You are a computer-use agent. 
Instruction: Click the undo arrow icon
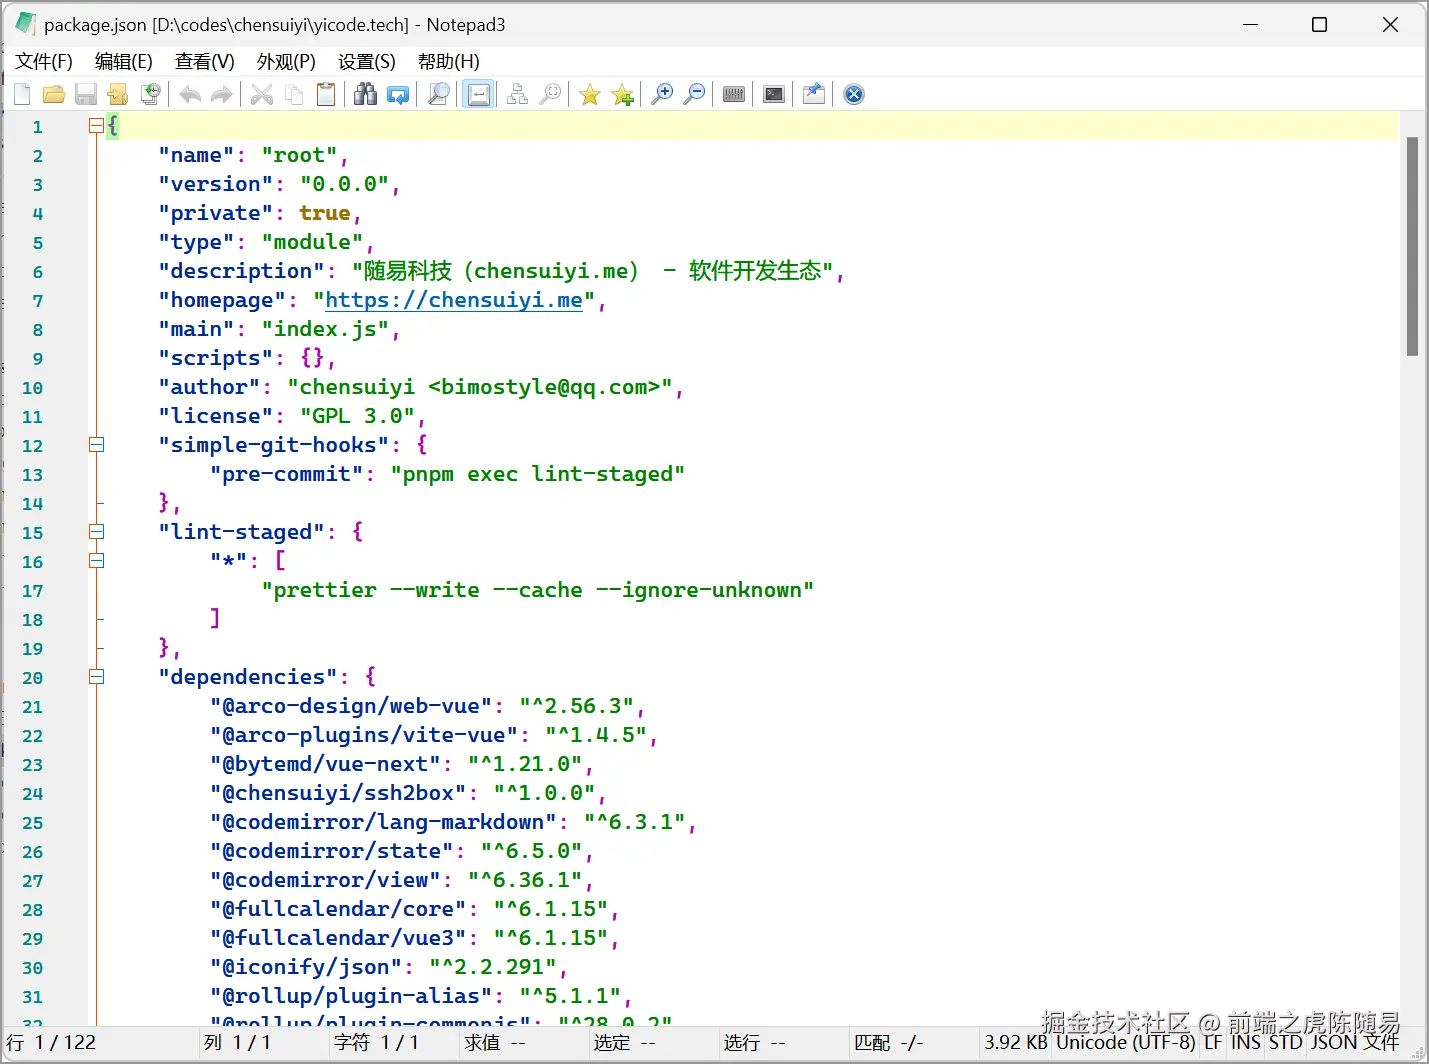click(x=190, y=94)
